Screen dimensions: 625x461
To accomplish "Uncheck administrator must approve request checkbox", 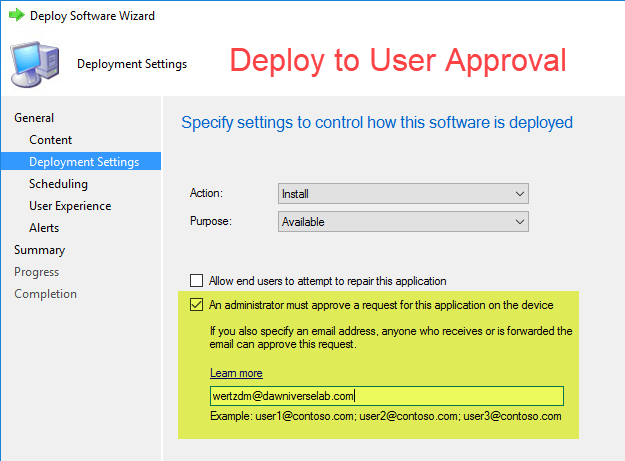I will click(197, 305).
